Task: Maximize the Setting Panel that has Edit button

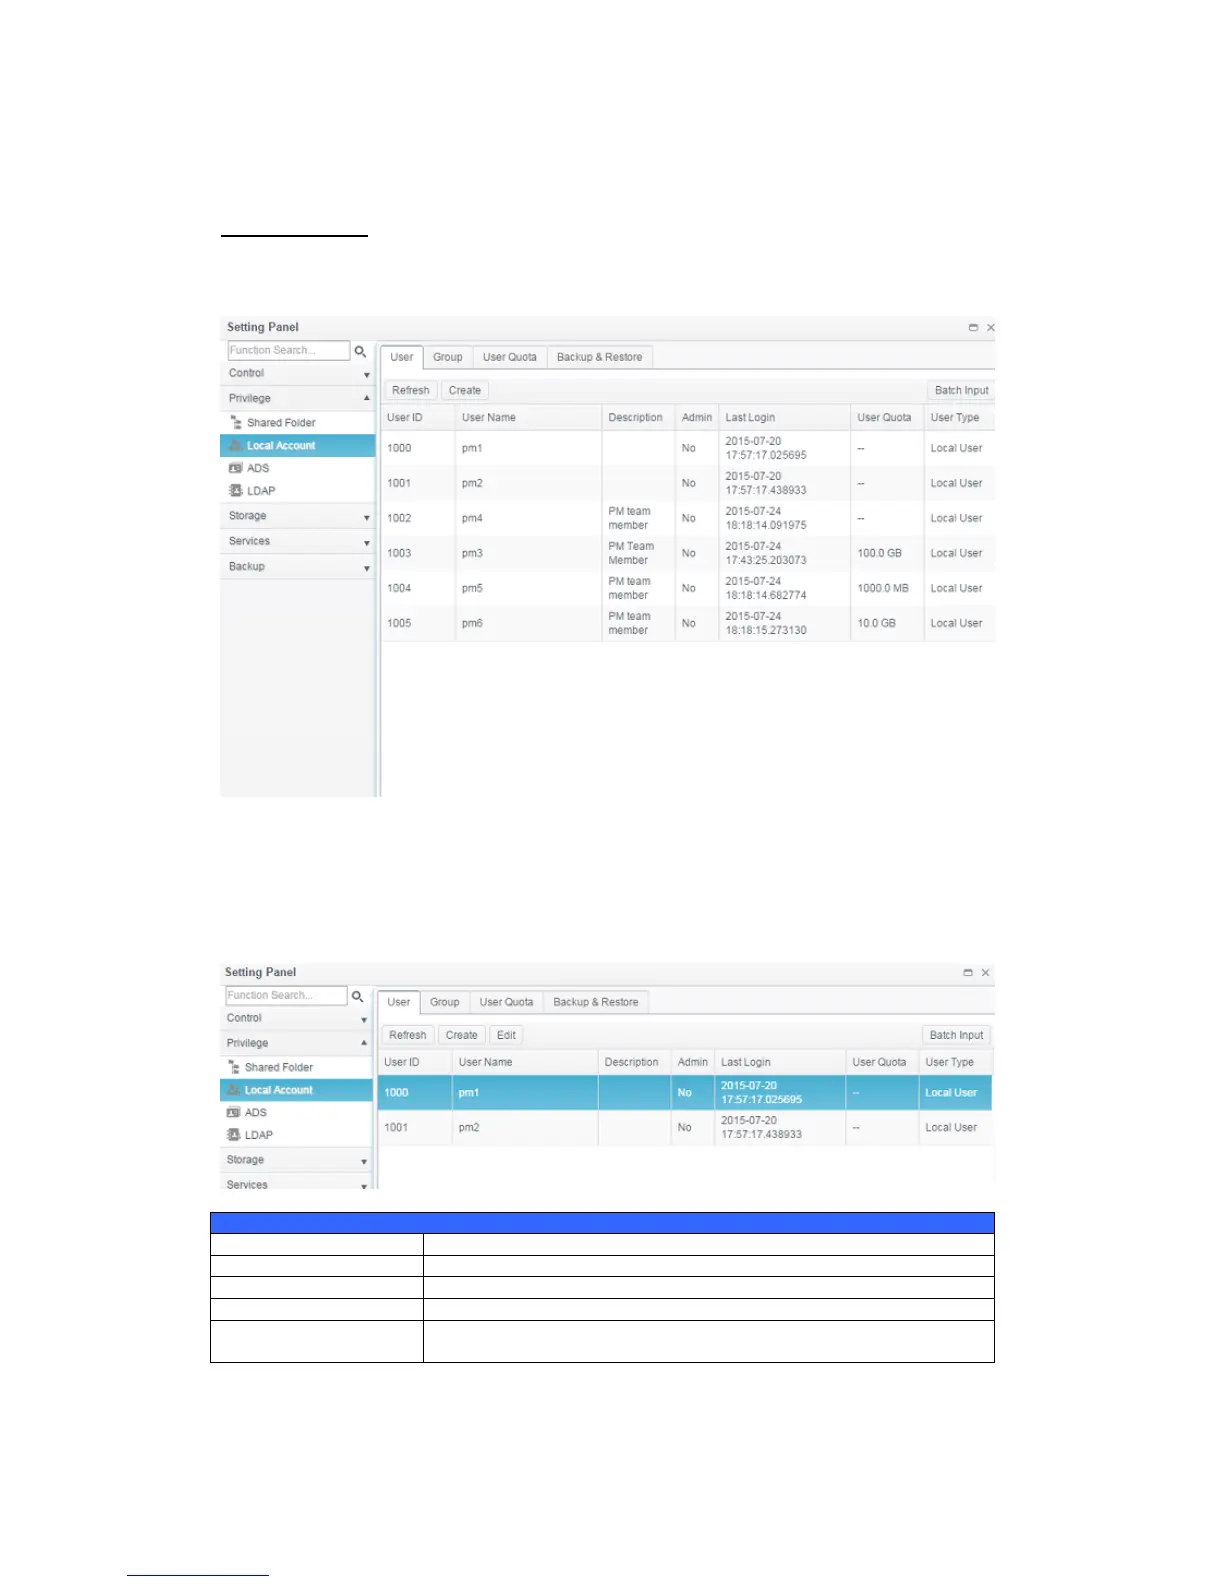Action: point(967,972)
